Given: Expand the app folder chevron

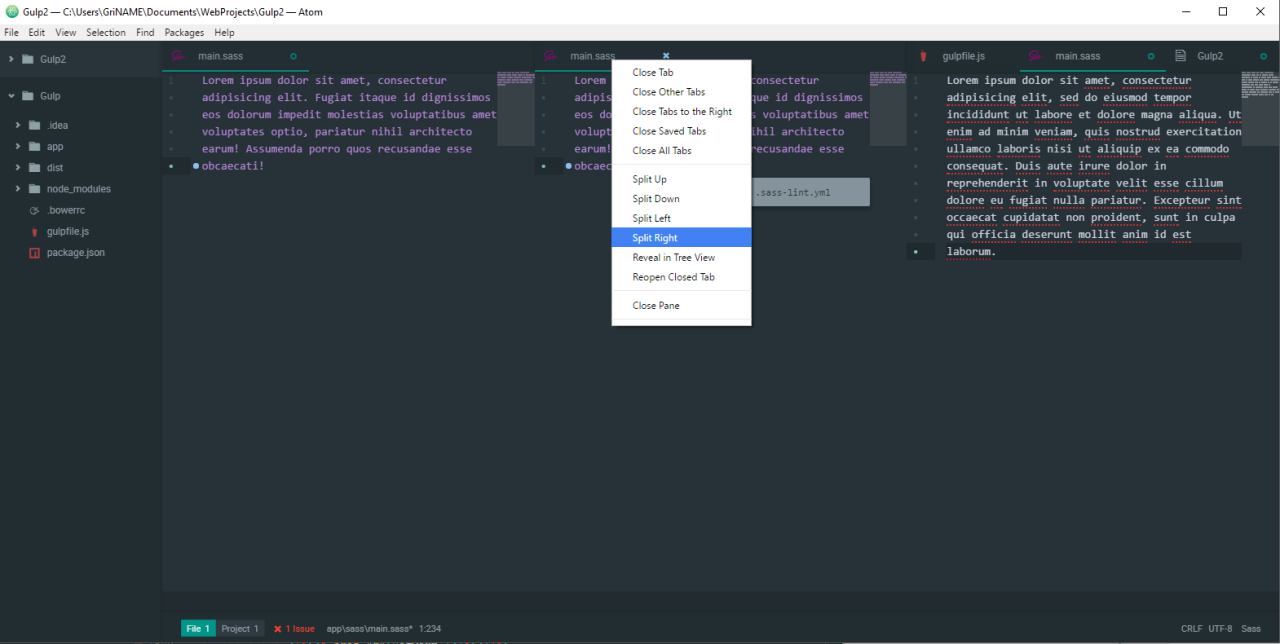Looking at the screenshot, I should point(18,146).
